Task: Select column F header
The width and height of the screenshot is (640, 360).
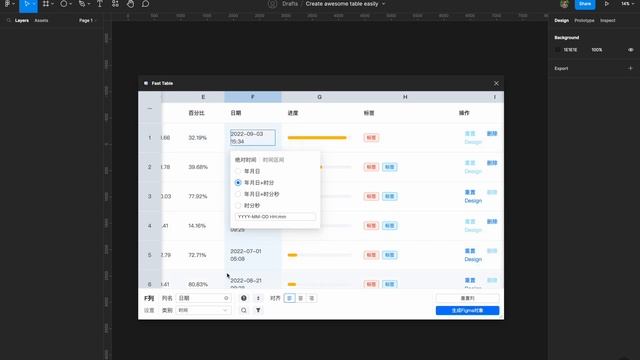Action: 253,97
